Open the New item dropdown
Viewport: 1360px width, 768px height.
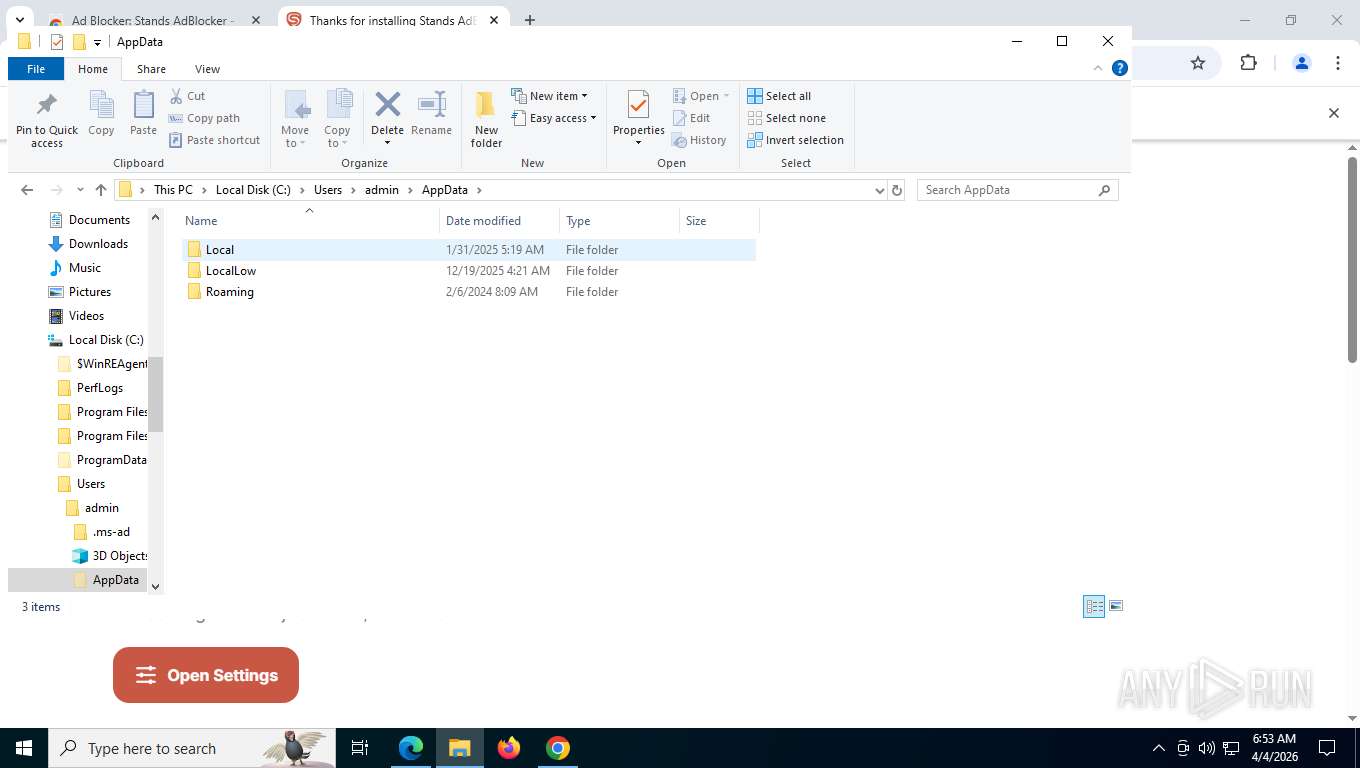549,96
